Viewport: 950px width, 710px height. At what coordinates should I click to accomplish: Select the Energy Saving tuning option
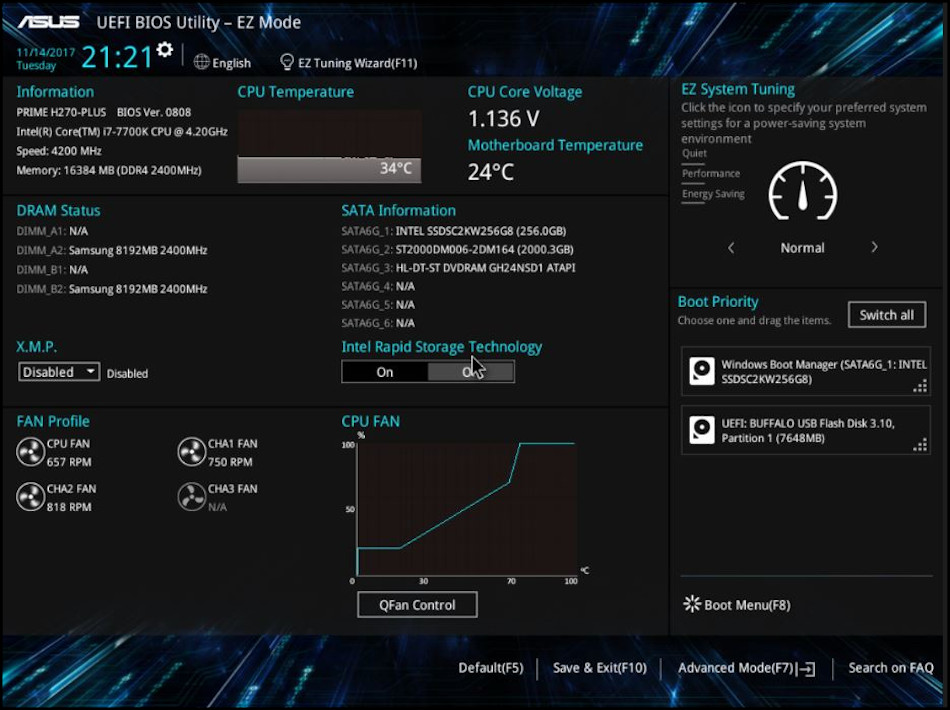713,194
